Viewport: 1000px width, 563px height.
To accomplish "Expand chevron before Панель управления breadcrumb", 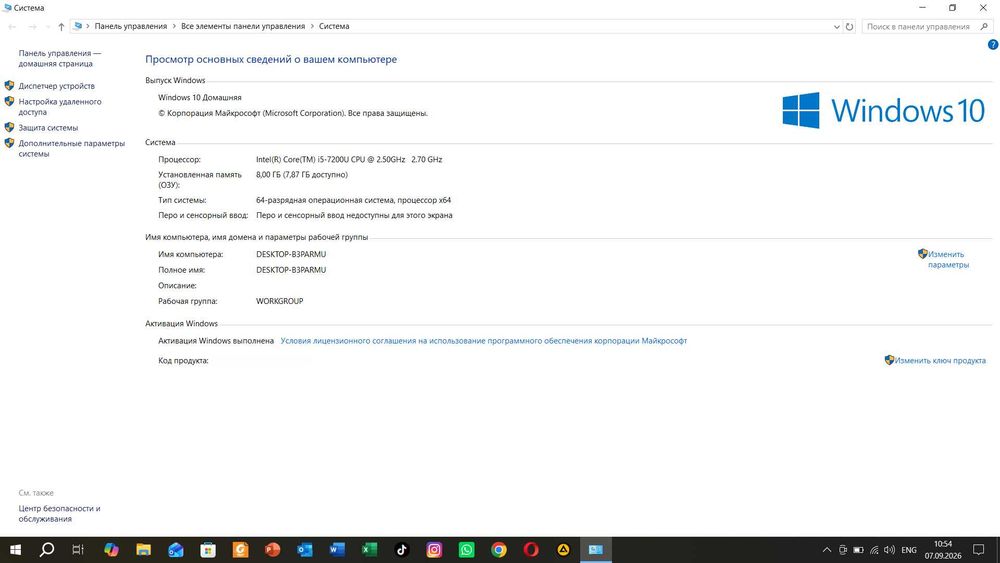I will click(88, 26).
